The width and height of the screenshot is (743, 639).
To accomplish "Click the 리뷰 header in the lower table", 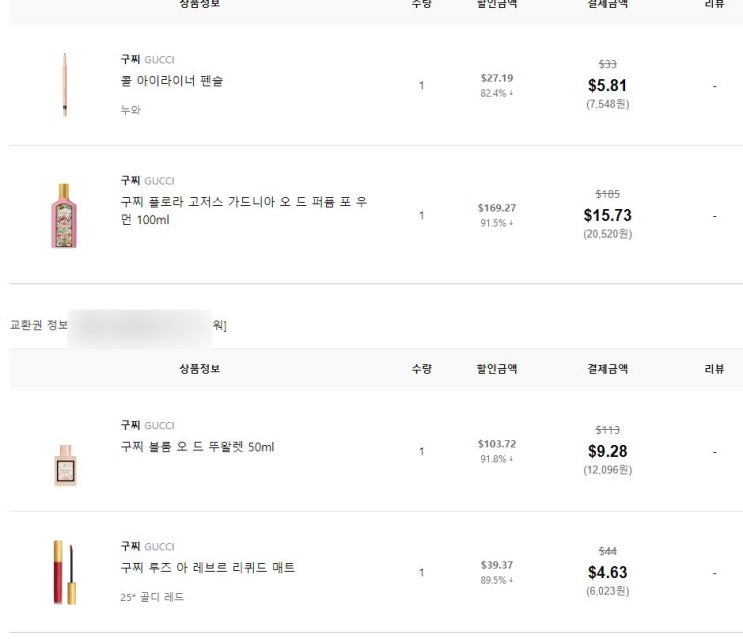I will [x=714, y=369].
